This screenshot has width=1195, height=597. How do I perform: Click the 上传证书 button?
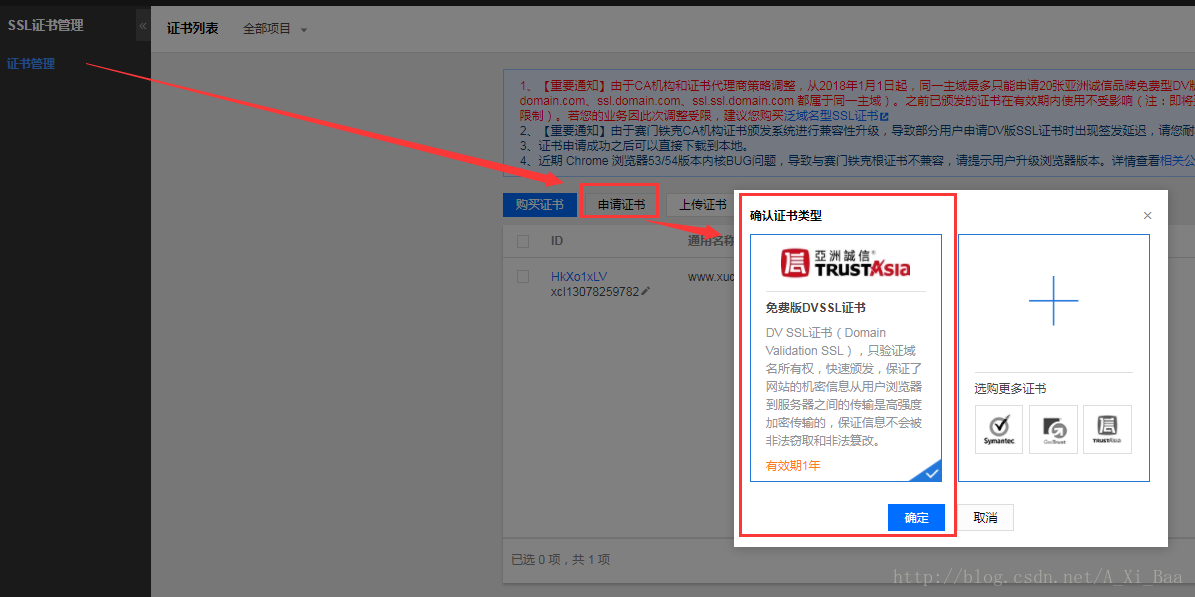[x=702, y=205]
